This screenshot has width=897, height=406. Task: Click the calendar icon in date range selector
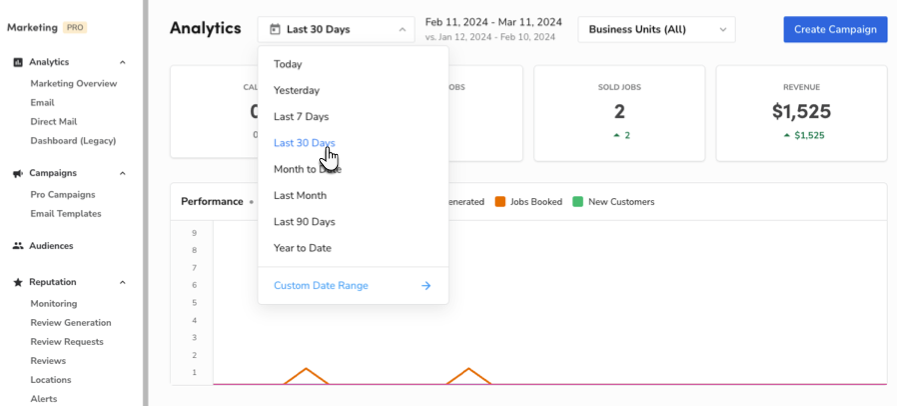(x=275, y=29)
